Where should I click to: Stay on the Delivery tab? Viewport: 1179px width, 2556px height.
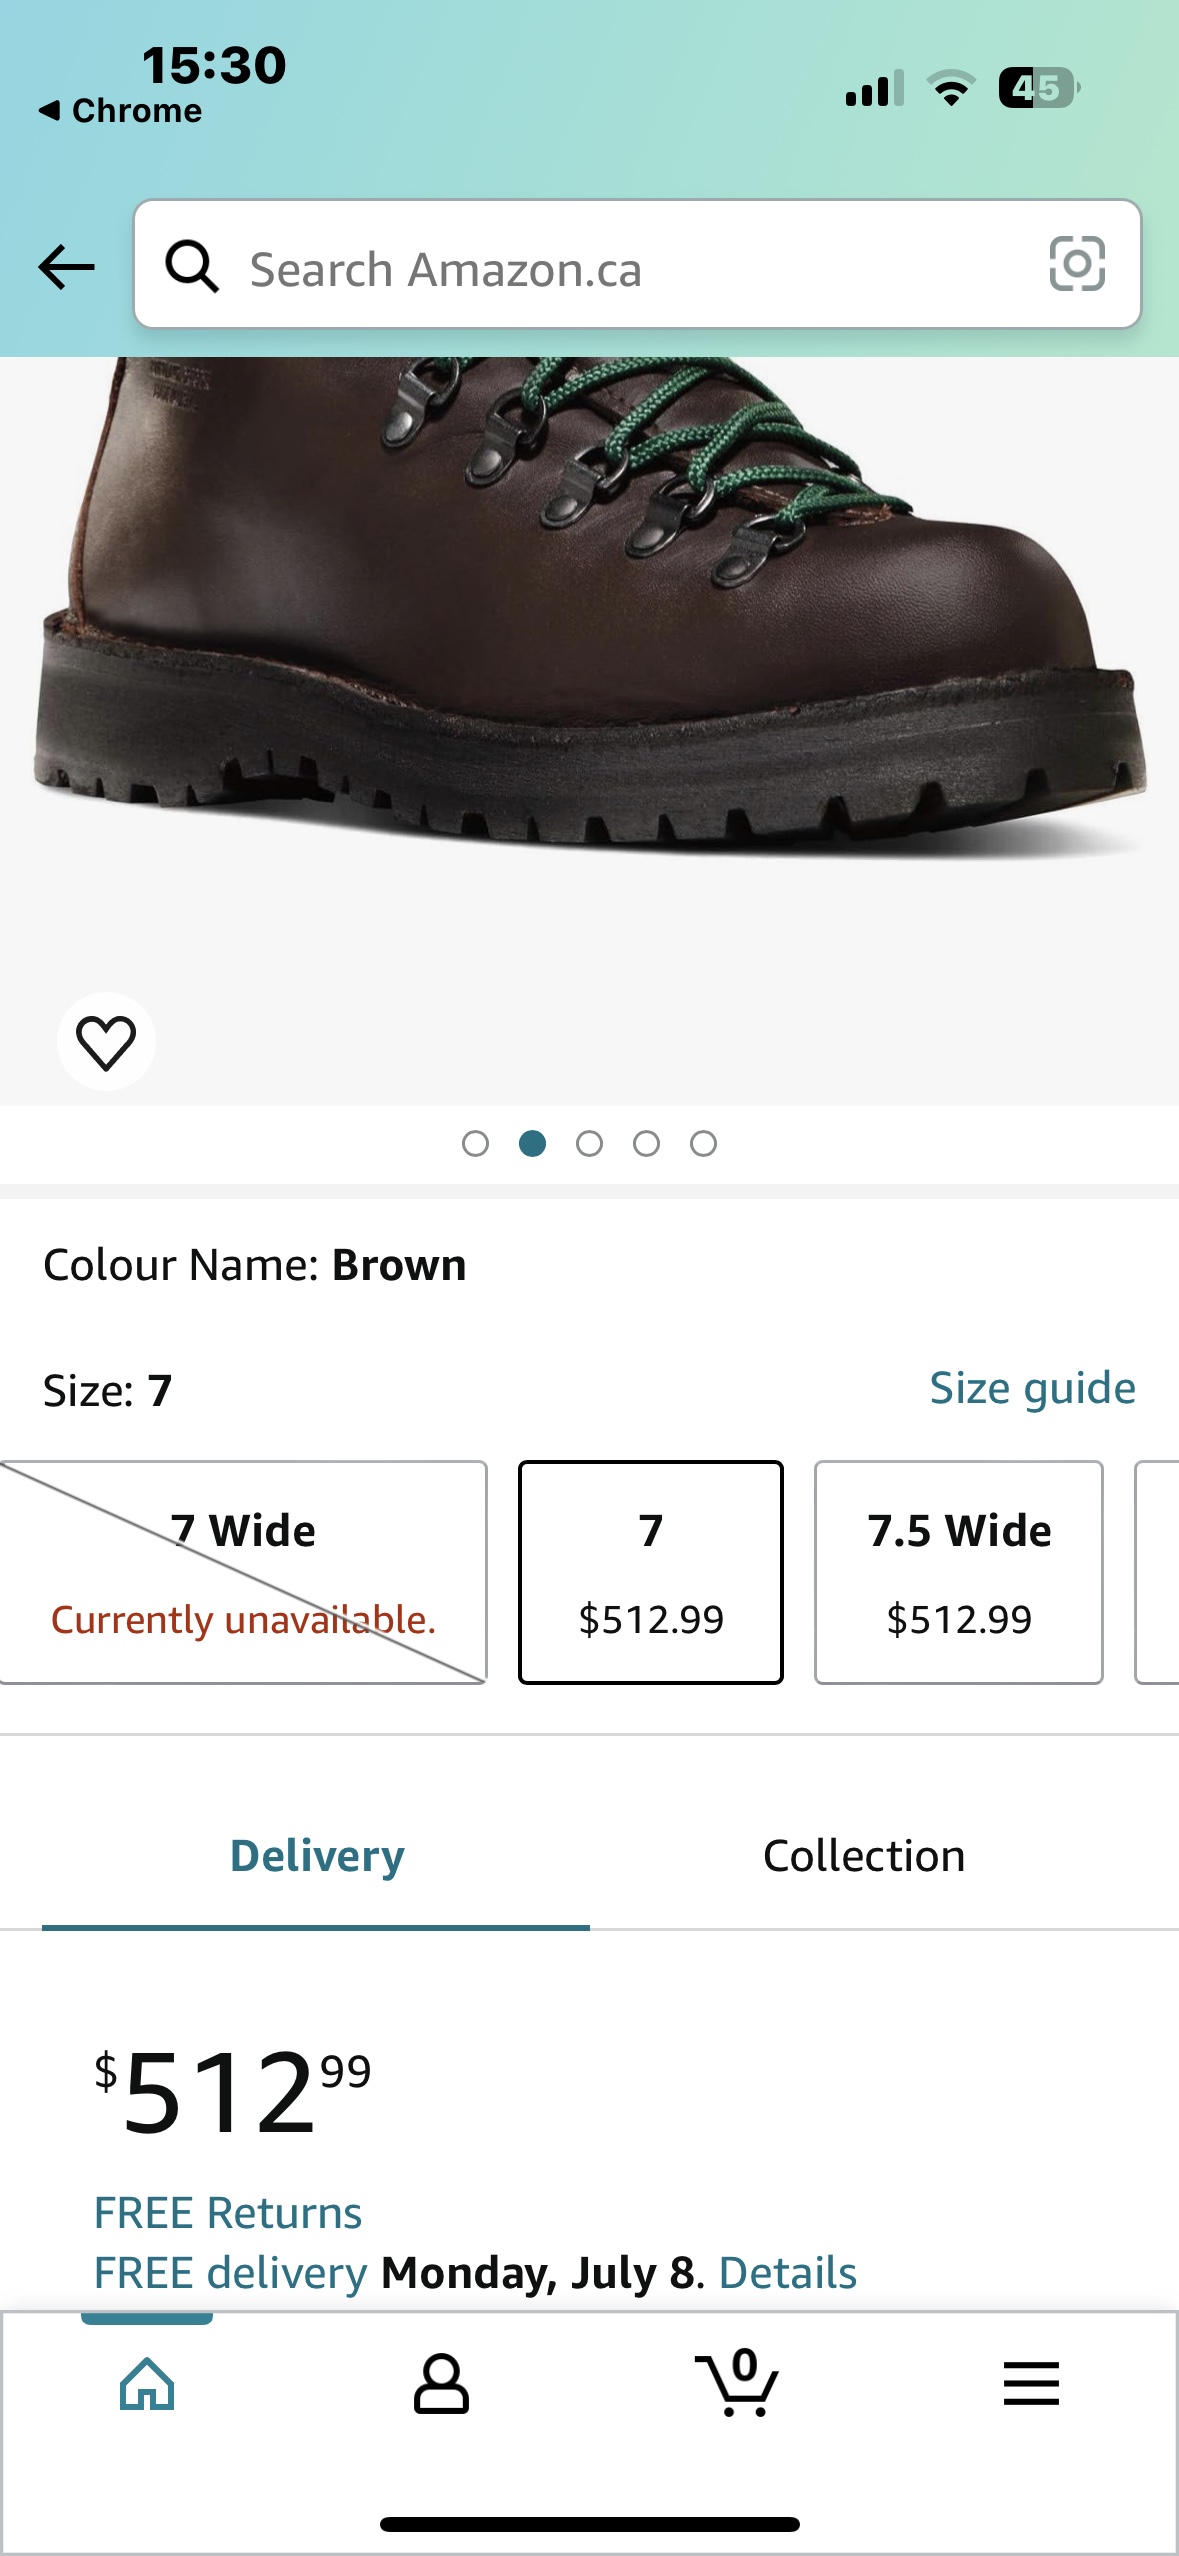315,1854
